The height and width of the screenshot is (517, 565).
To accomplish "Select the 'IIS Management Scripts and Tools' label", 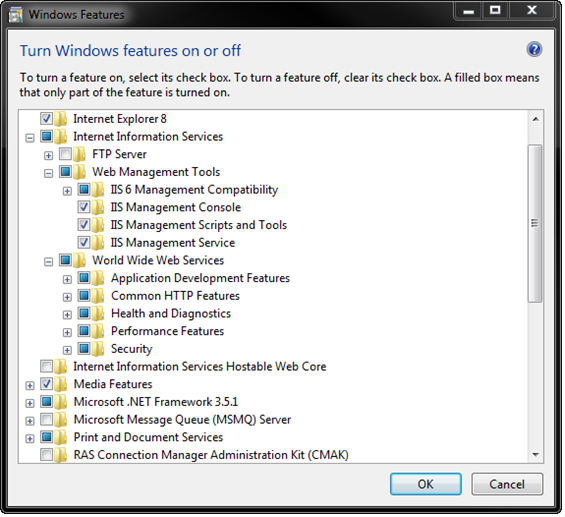I will tap(199, 225).
